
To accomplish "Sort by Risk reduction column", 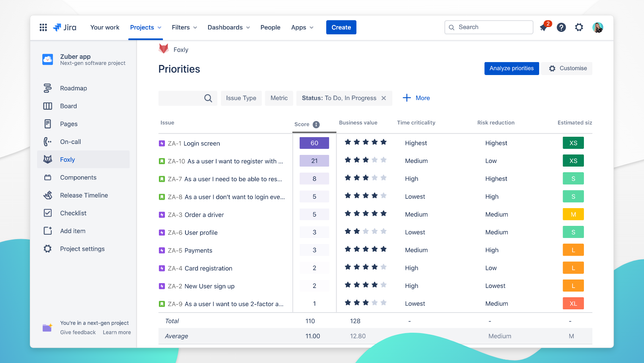I will (x=496, y=123).
